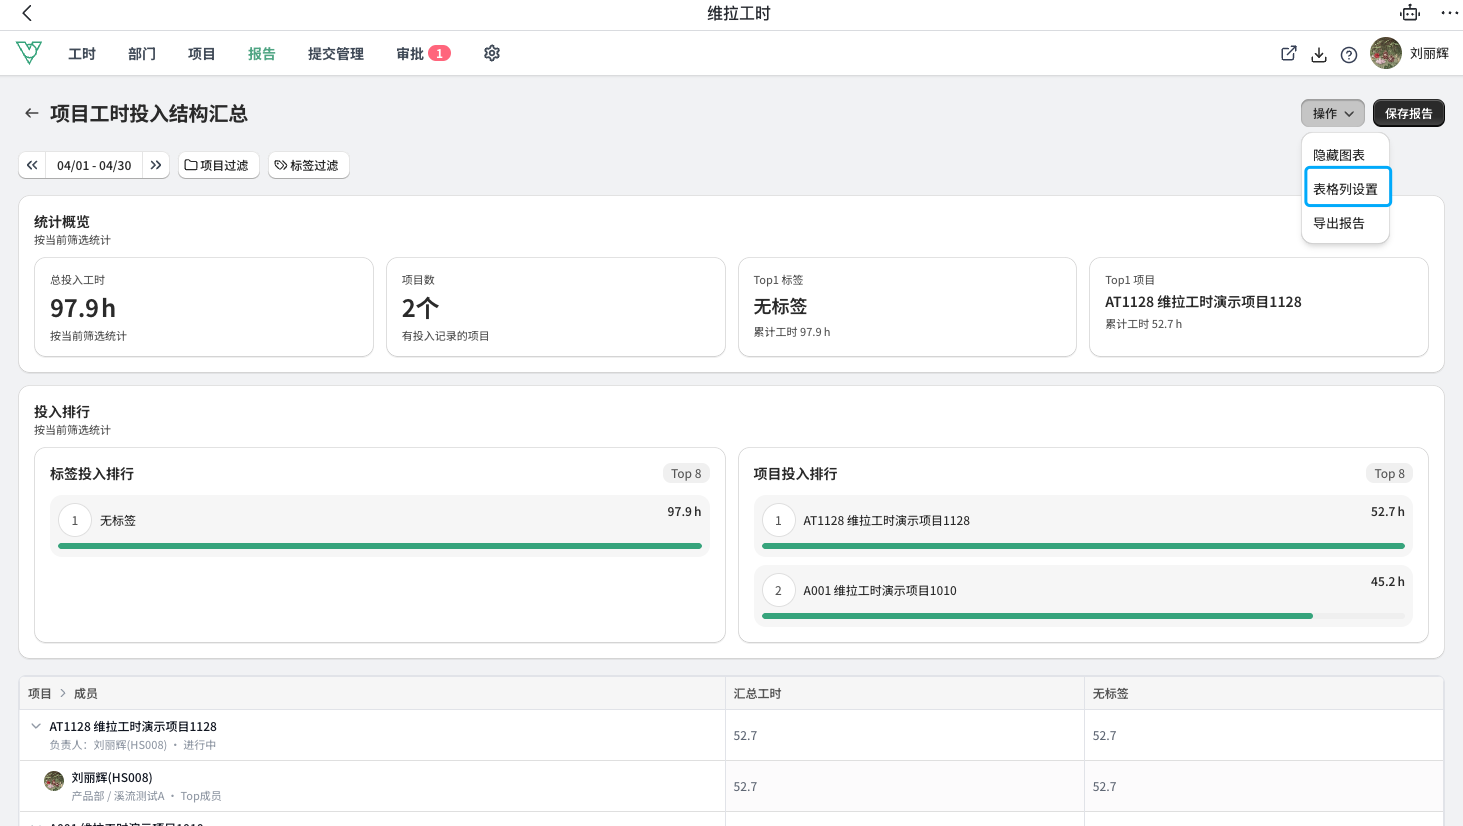1463x826 pixels.
Task: Open the 项目 tab
Action: point(202,53)
